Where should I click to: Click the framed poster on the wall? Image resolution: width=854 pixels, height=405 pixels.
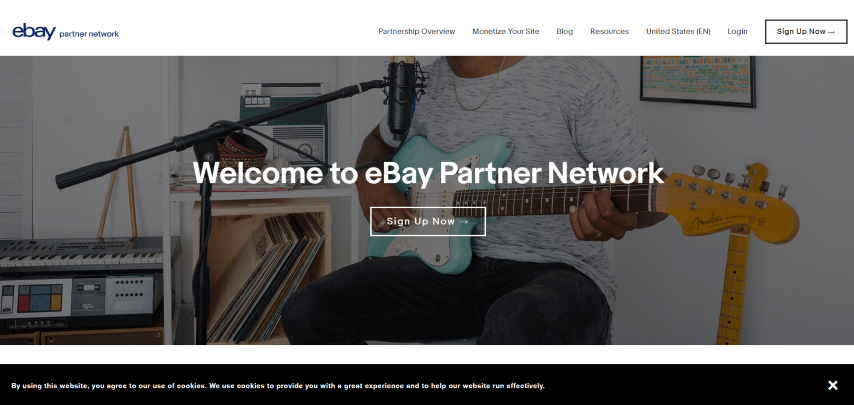[x=698, y=81]
